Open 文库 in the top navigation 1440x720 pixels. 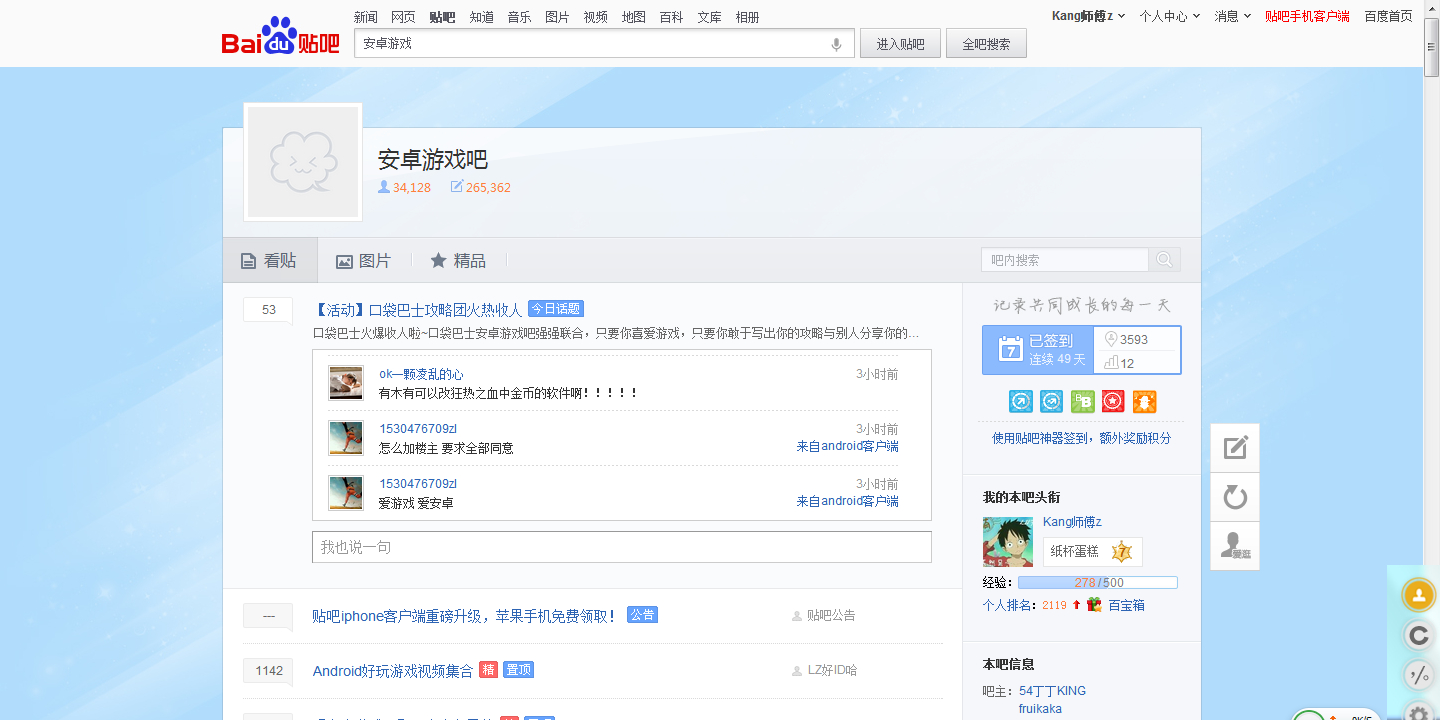coord(710,17)
